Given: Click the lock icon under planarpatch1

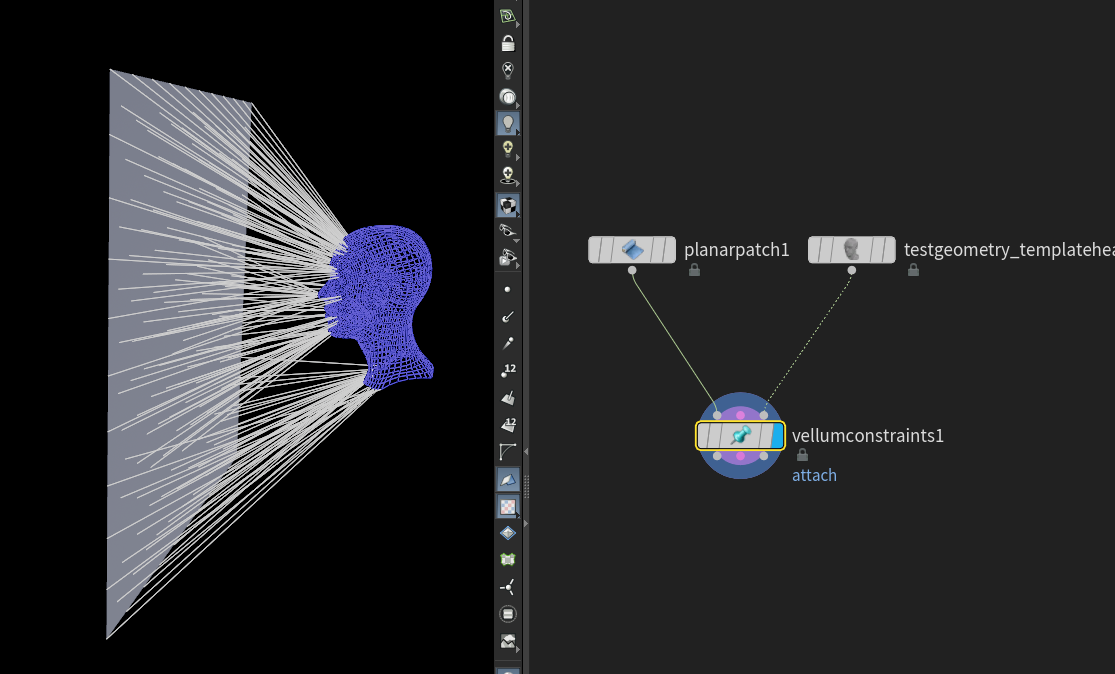Looking at the screenshot, I should (695, 270).
